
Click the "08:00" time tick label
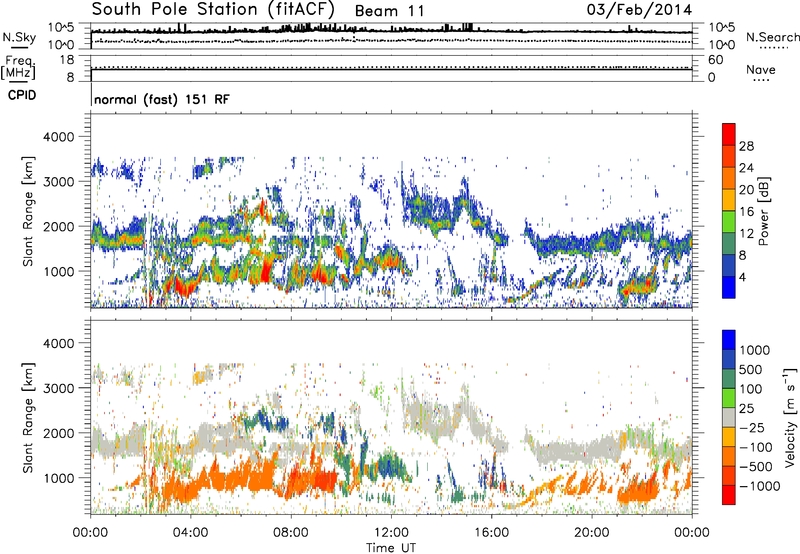291,533
